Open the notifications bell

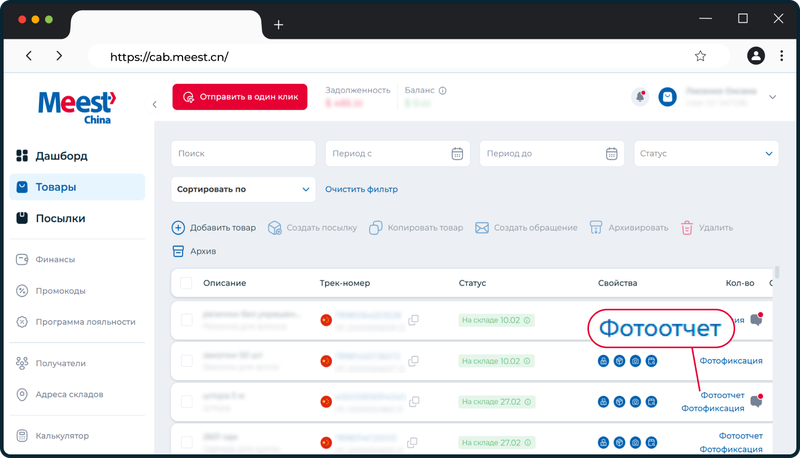click(640, 96)
